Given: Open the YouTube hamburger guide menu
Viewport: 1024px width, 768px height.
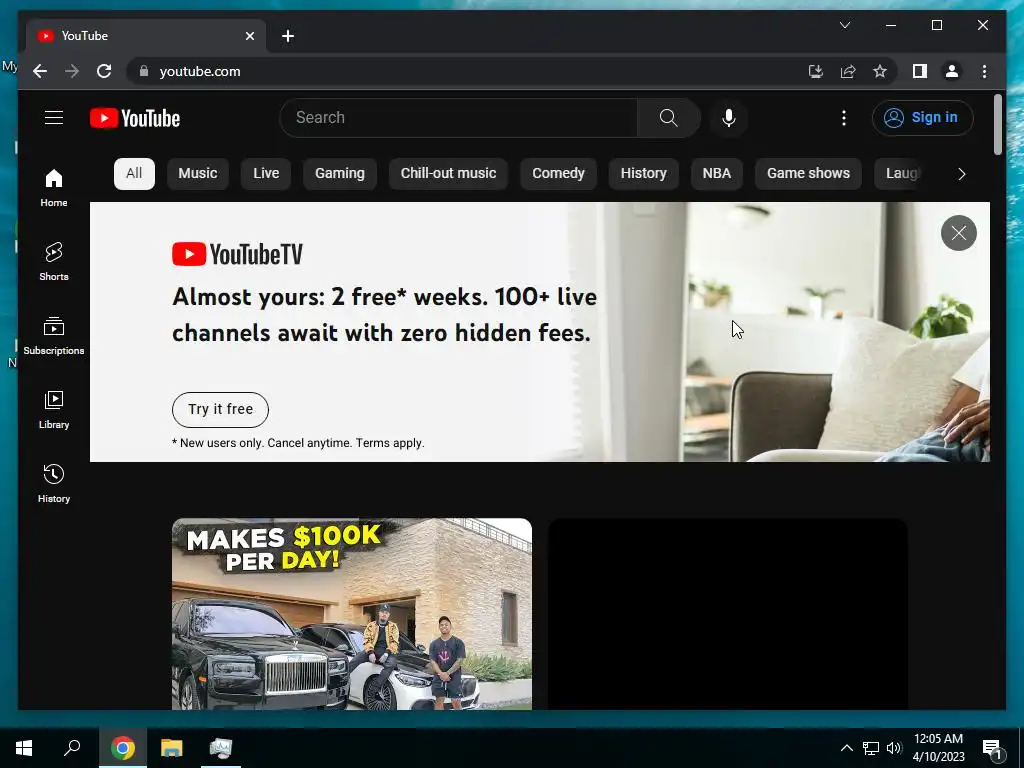Looking at the screenshot, I should point(54,118).
